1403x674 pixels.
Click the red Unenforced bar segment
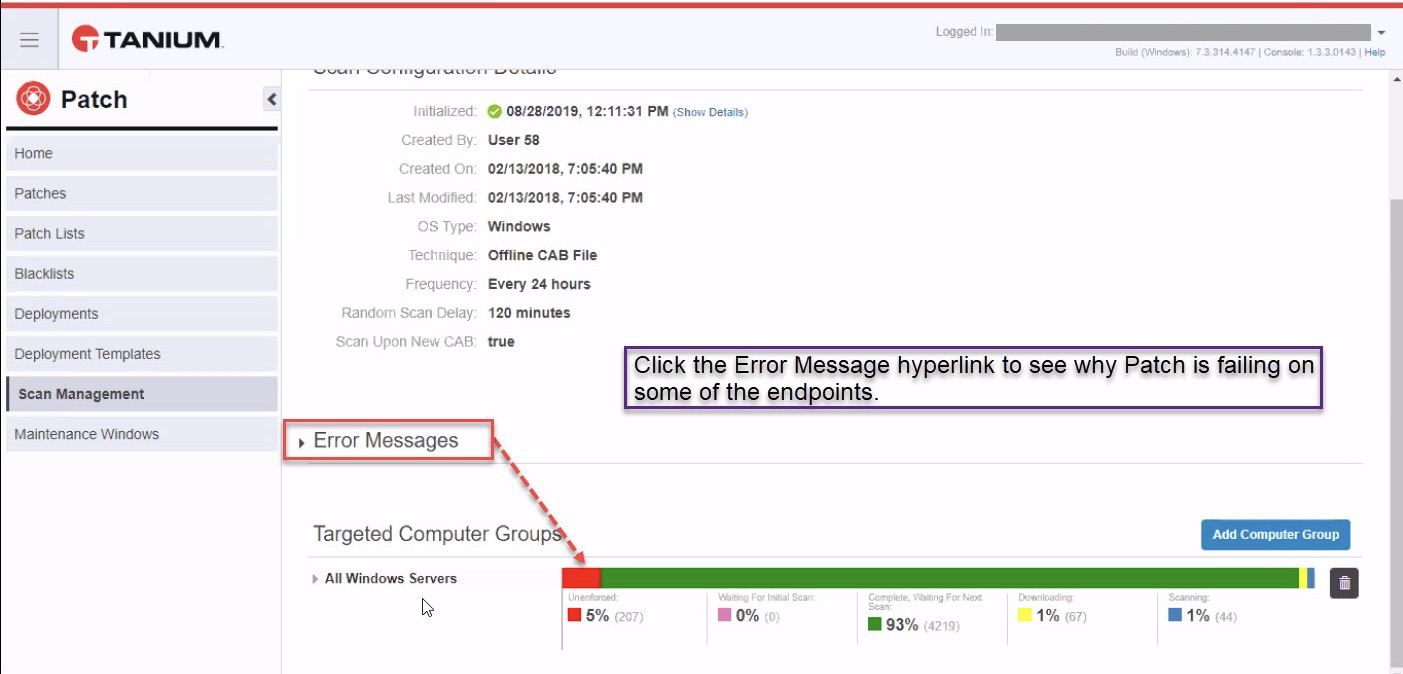click(581, 578)
